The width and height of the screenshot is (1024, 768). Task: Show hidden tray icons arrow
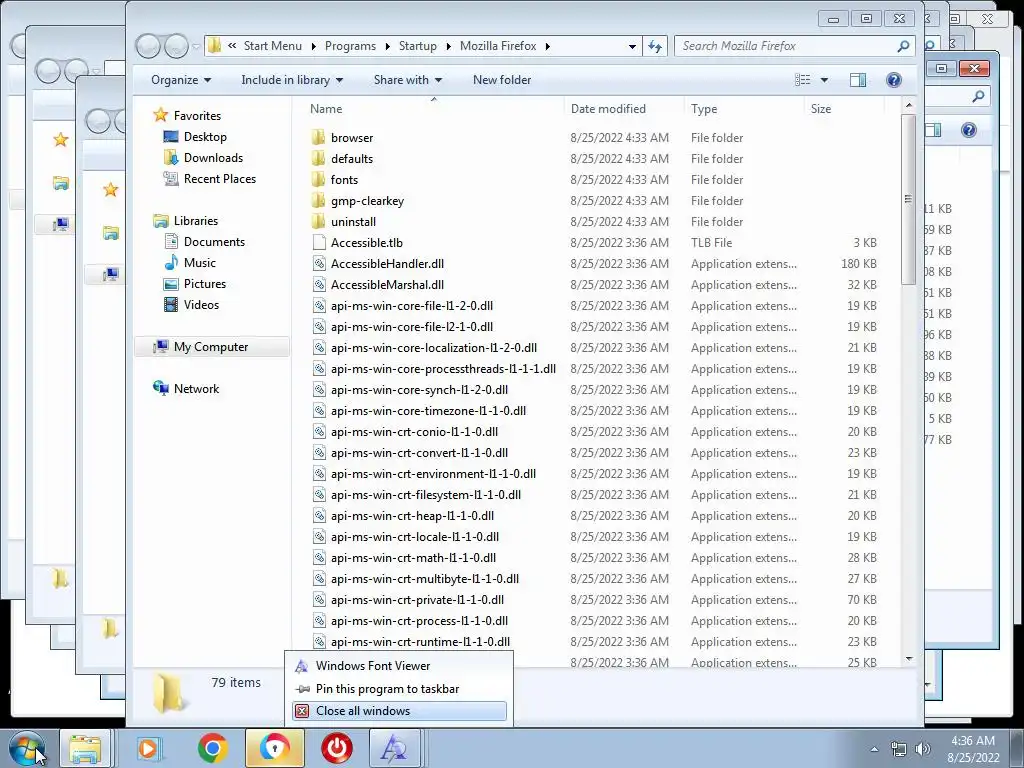(874, 749)
